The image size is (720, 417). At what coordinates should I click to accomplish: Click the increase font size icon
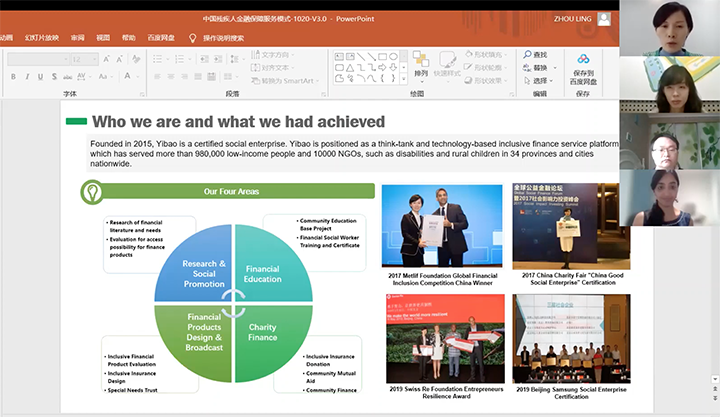click(106, 59)
